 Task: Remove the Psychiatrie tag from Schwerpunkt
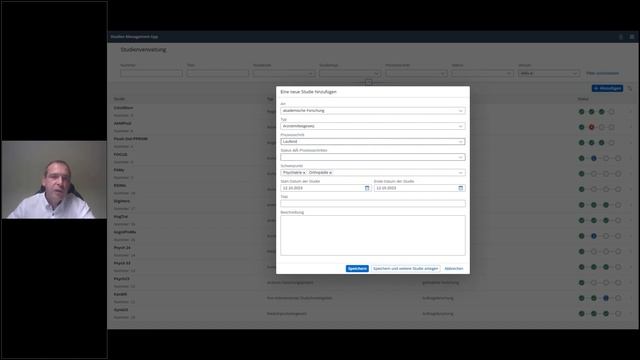304,173
